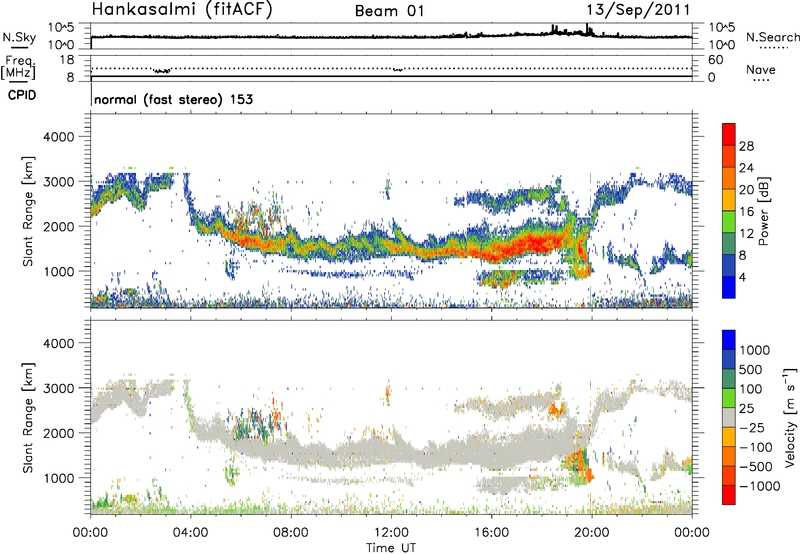Click the 'N.Search' legend label
The height and width of the screenshot is (554, 800).
click(772, 37)
